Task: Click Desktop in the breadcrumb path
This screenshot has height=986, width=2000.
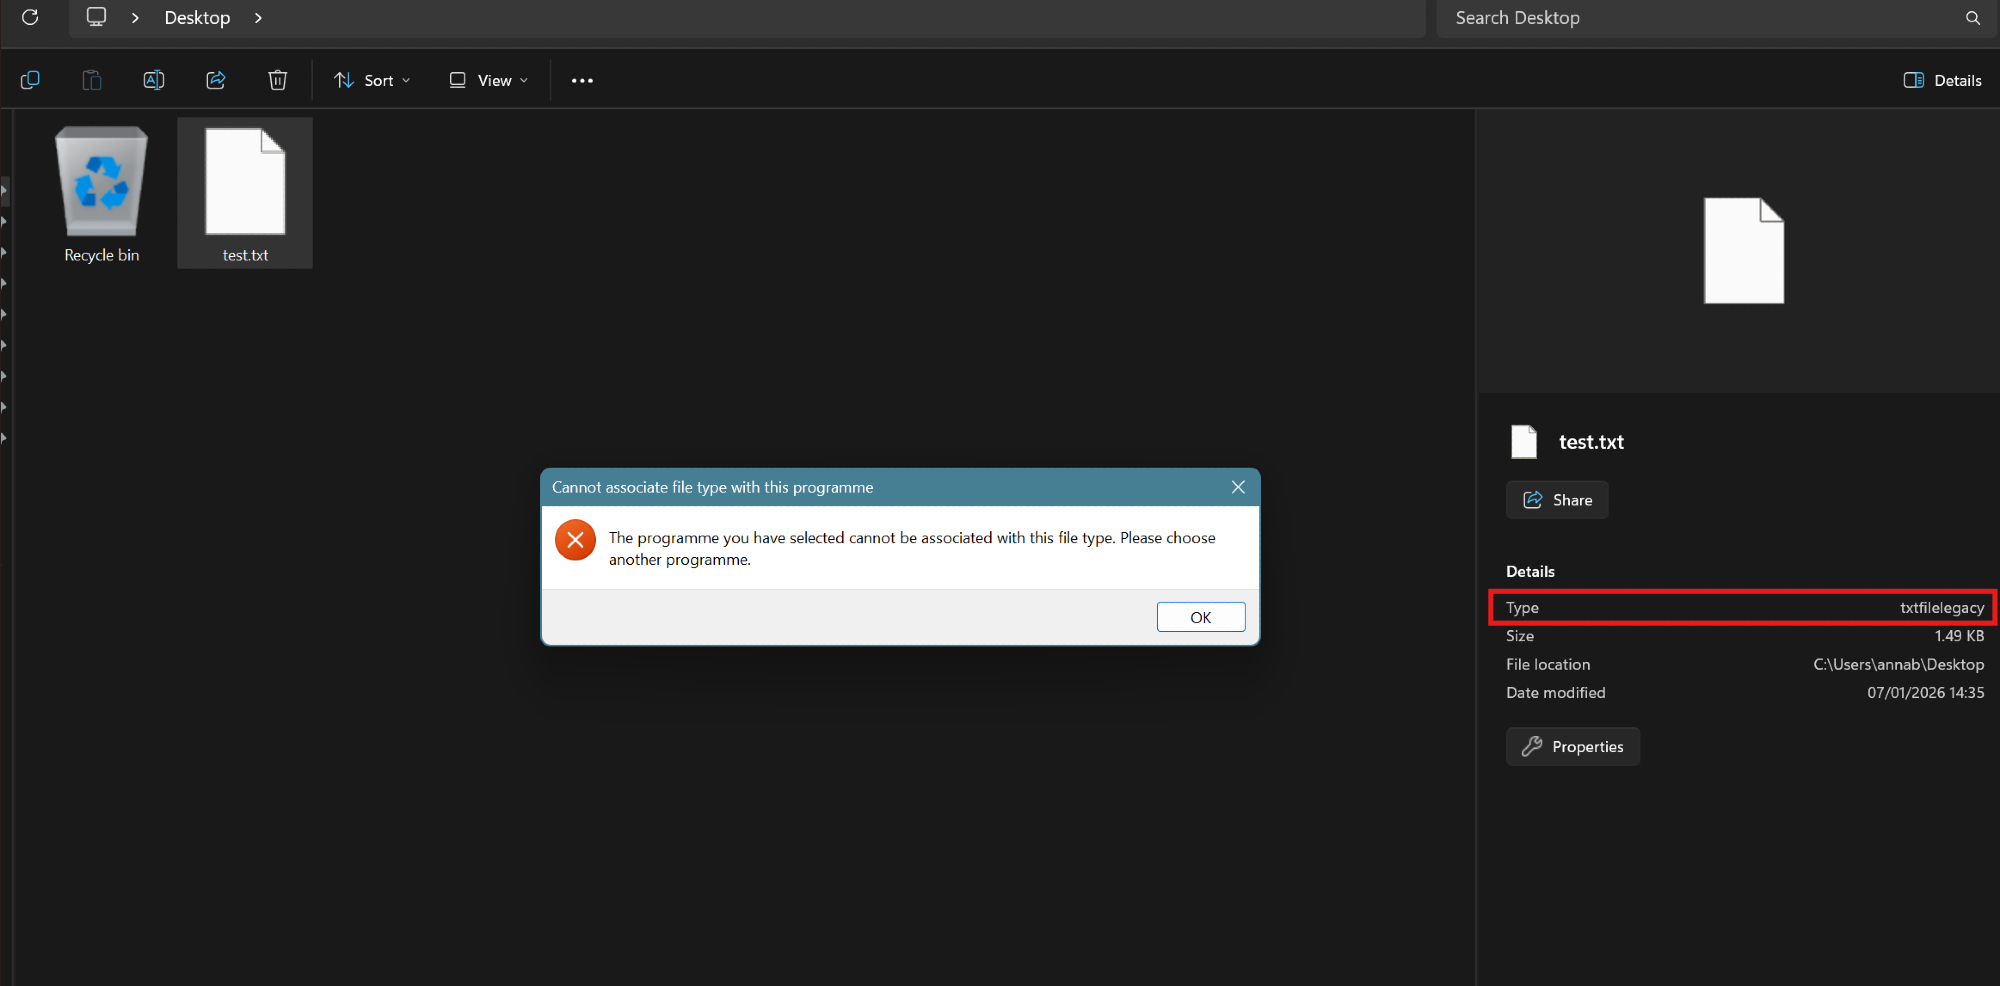Action: (197, 18)
